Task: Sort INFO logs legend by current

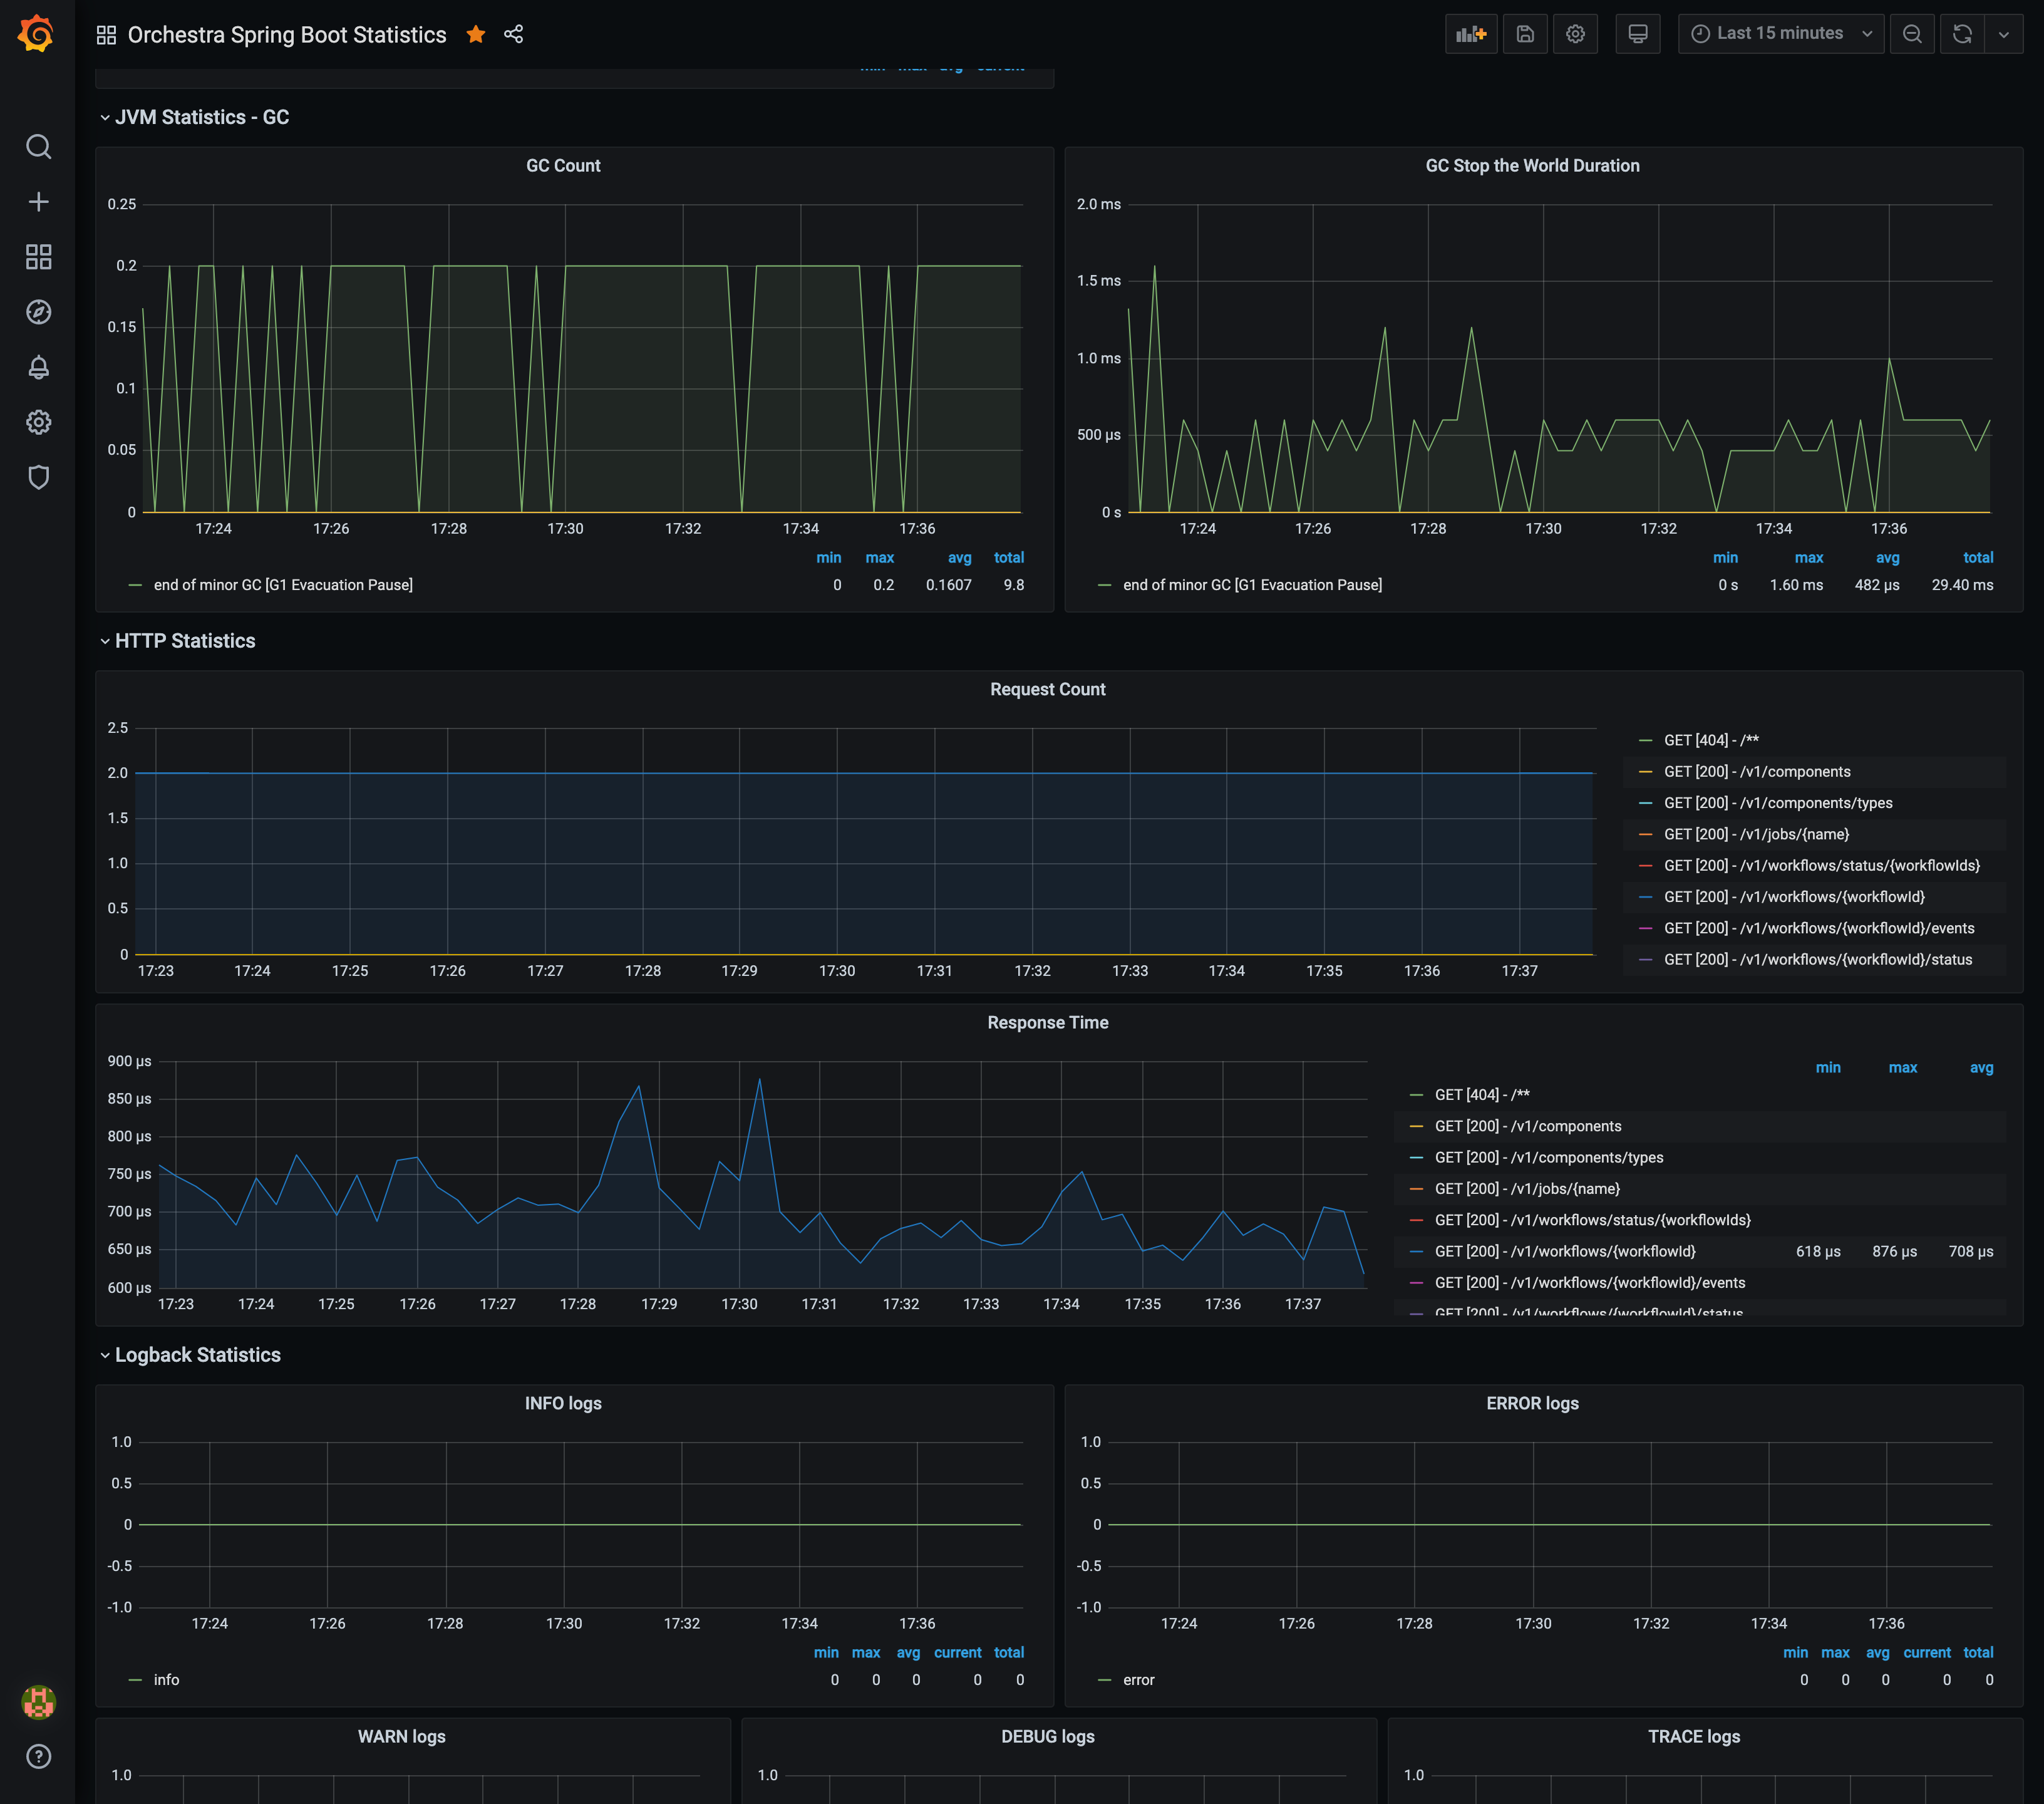Action: point(957,1652)
